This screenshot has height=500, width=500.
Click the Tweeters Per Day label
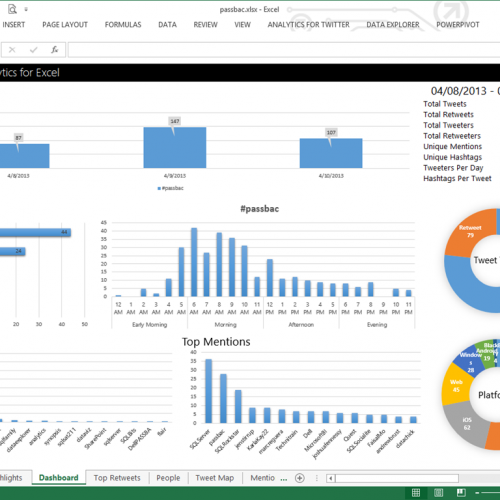point(453,168)
